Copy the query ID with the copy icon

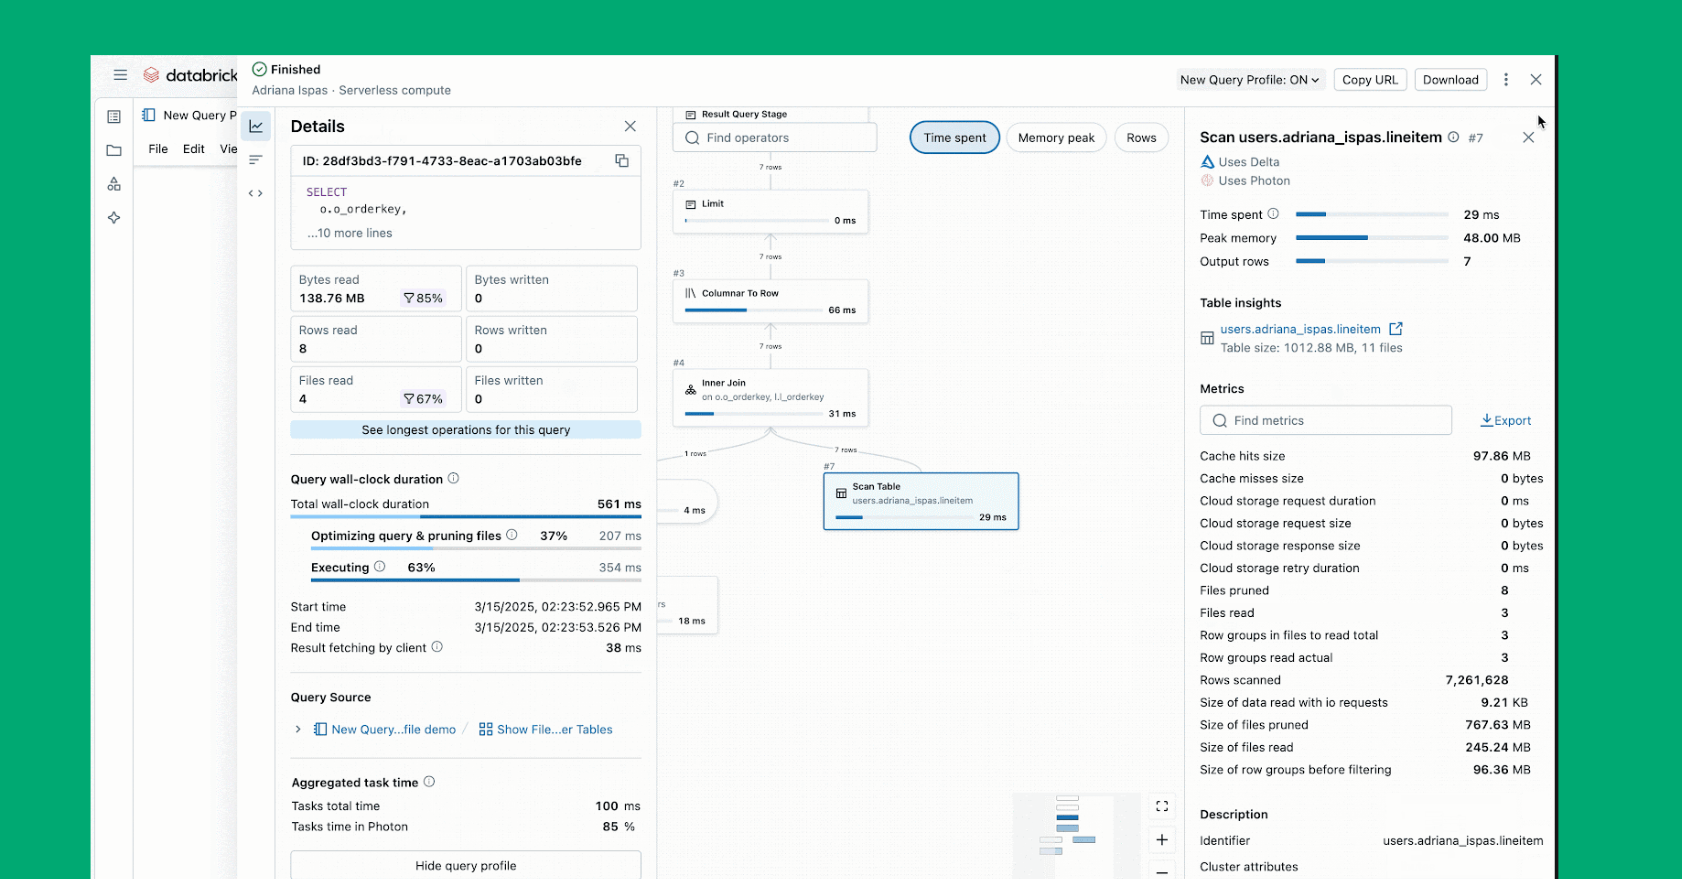tap(621, 161)
